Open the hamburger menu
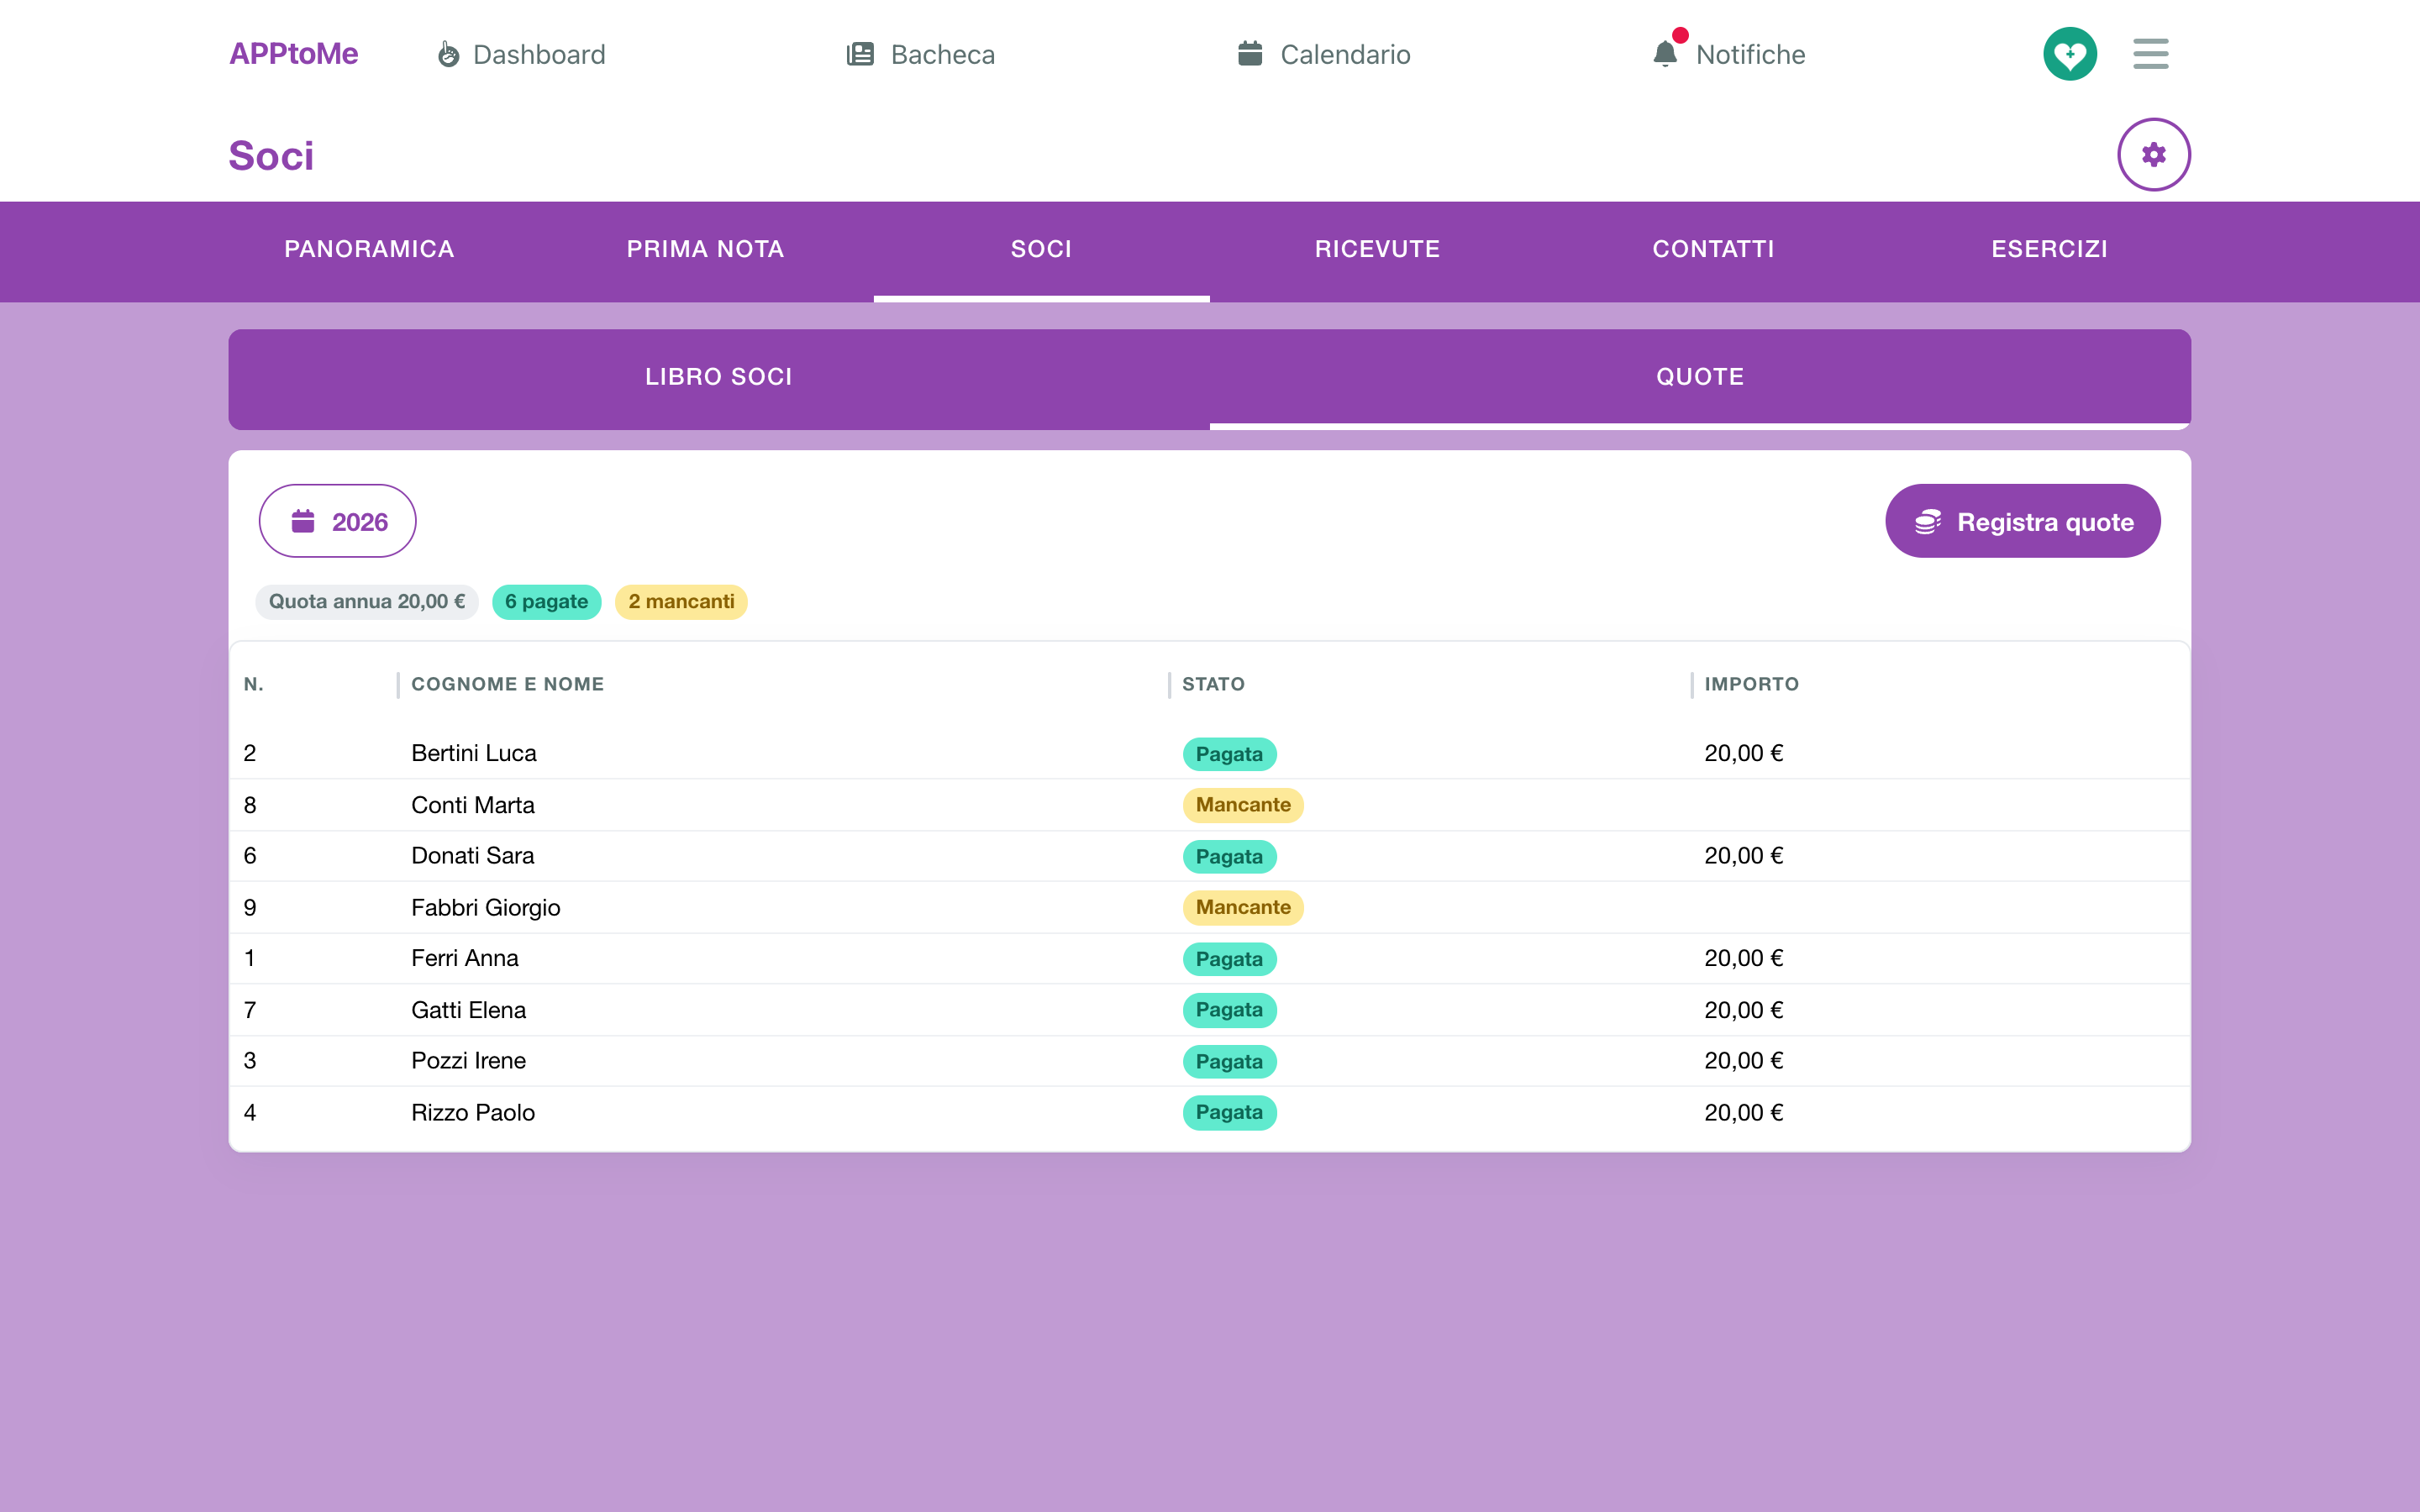Image resolution: width=2420 pixels, height=1512 pixels. point(2150,54)
